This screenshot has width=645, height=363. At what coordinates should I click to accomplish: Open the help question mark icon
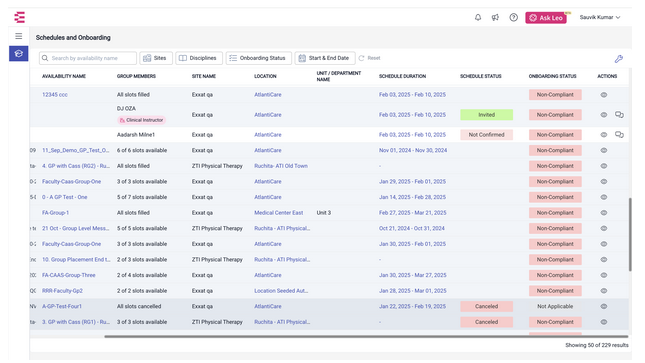tap(513, 17)
